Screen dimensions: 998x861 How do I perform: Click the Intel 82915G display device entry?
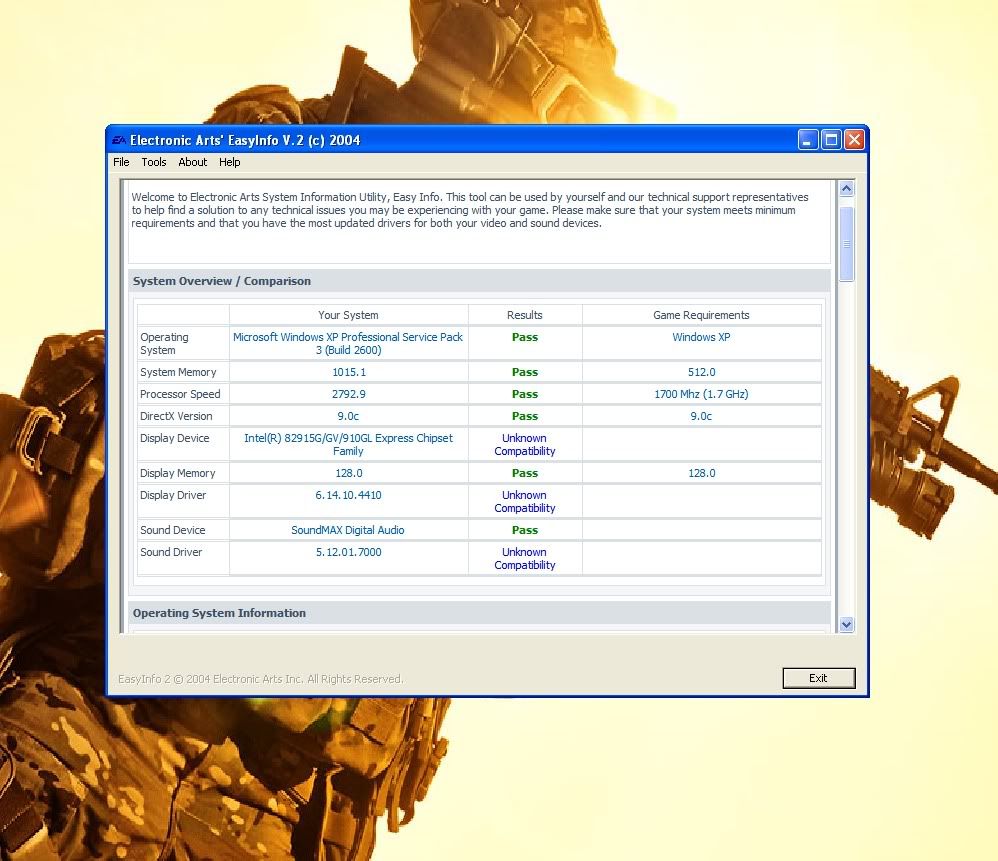pyautogui.click(x=348, y=444)
